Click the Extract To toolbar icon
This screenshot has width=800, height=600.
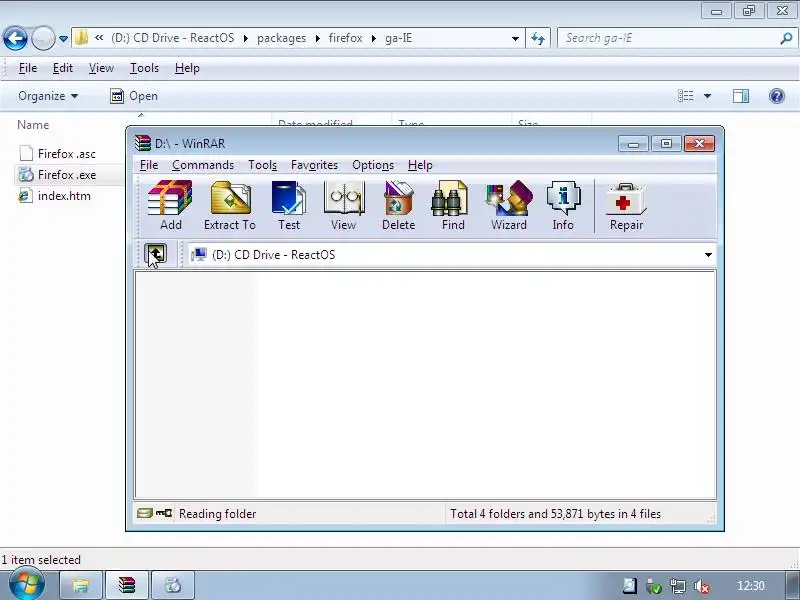230,206
